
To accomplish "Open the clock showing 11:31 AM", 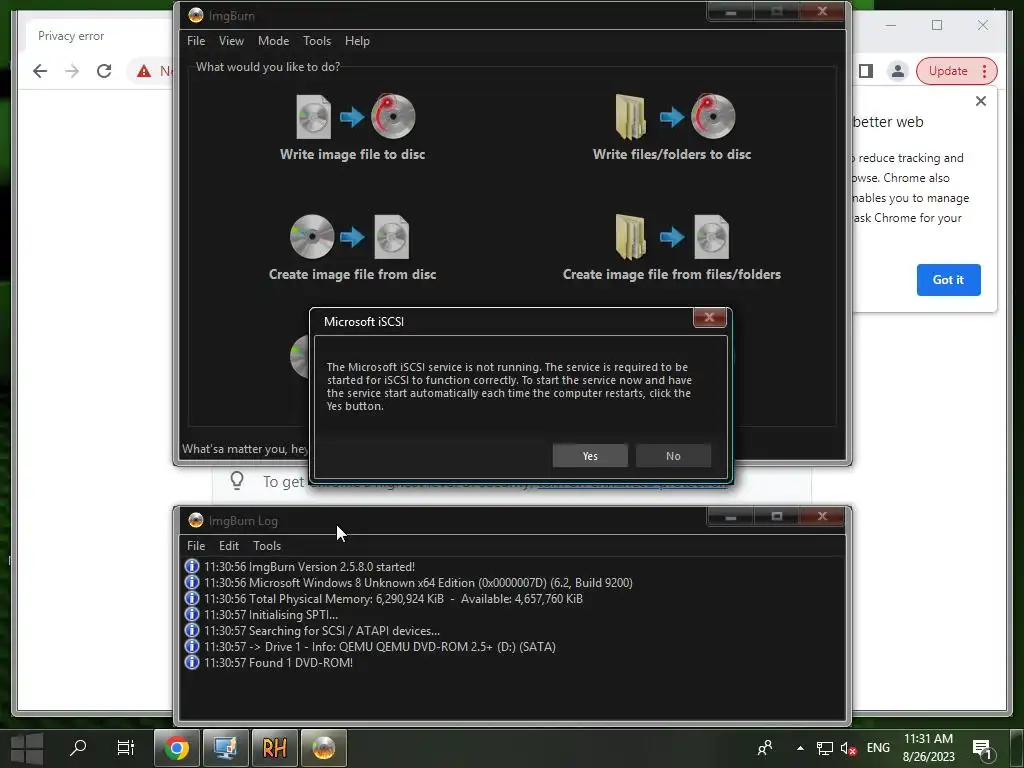I will 928,748.
